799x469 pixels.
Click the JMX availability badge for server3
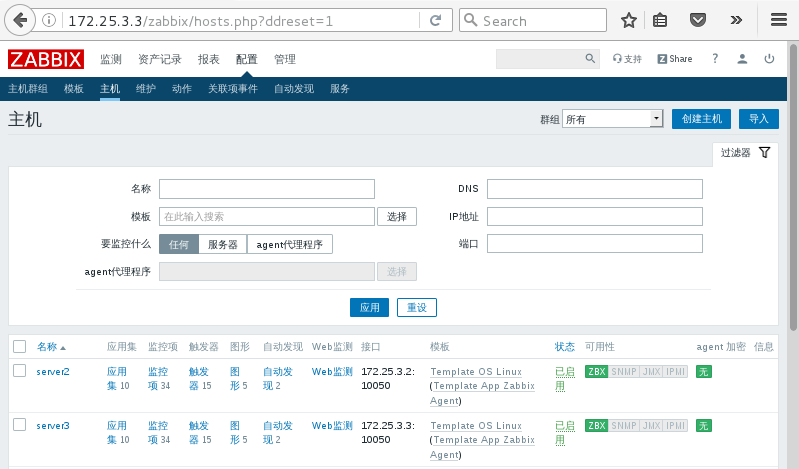pyautogui.click(x=652, y=426)
